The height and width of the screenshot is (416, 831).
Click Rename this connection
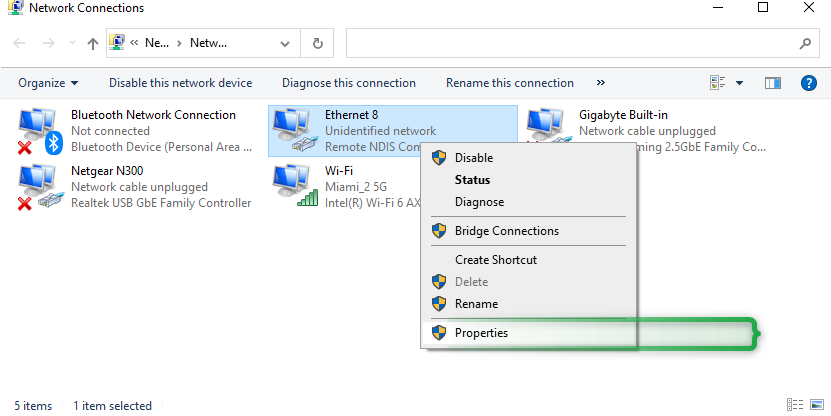[510, 83]
